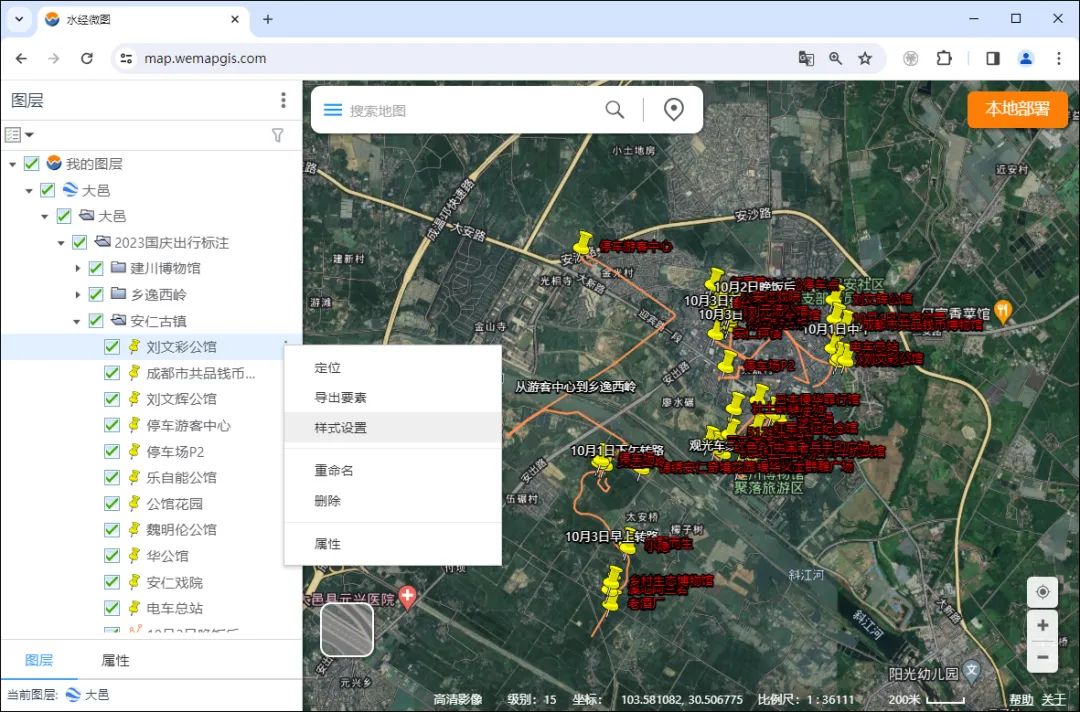The image size is (1080, 712).
Task: Click the location pin icon in search bar
Action: [674, 110]
